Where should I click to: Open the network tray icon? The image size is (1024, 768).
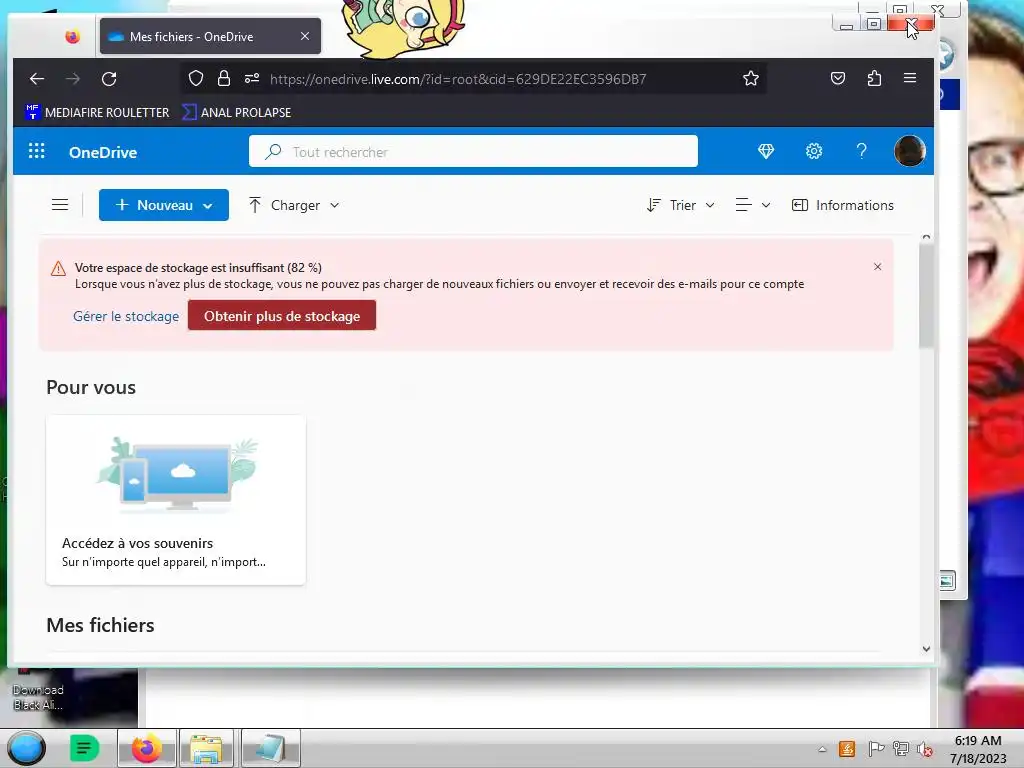[901, 749]
